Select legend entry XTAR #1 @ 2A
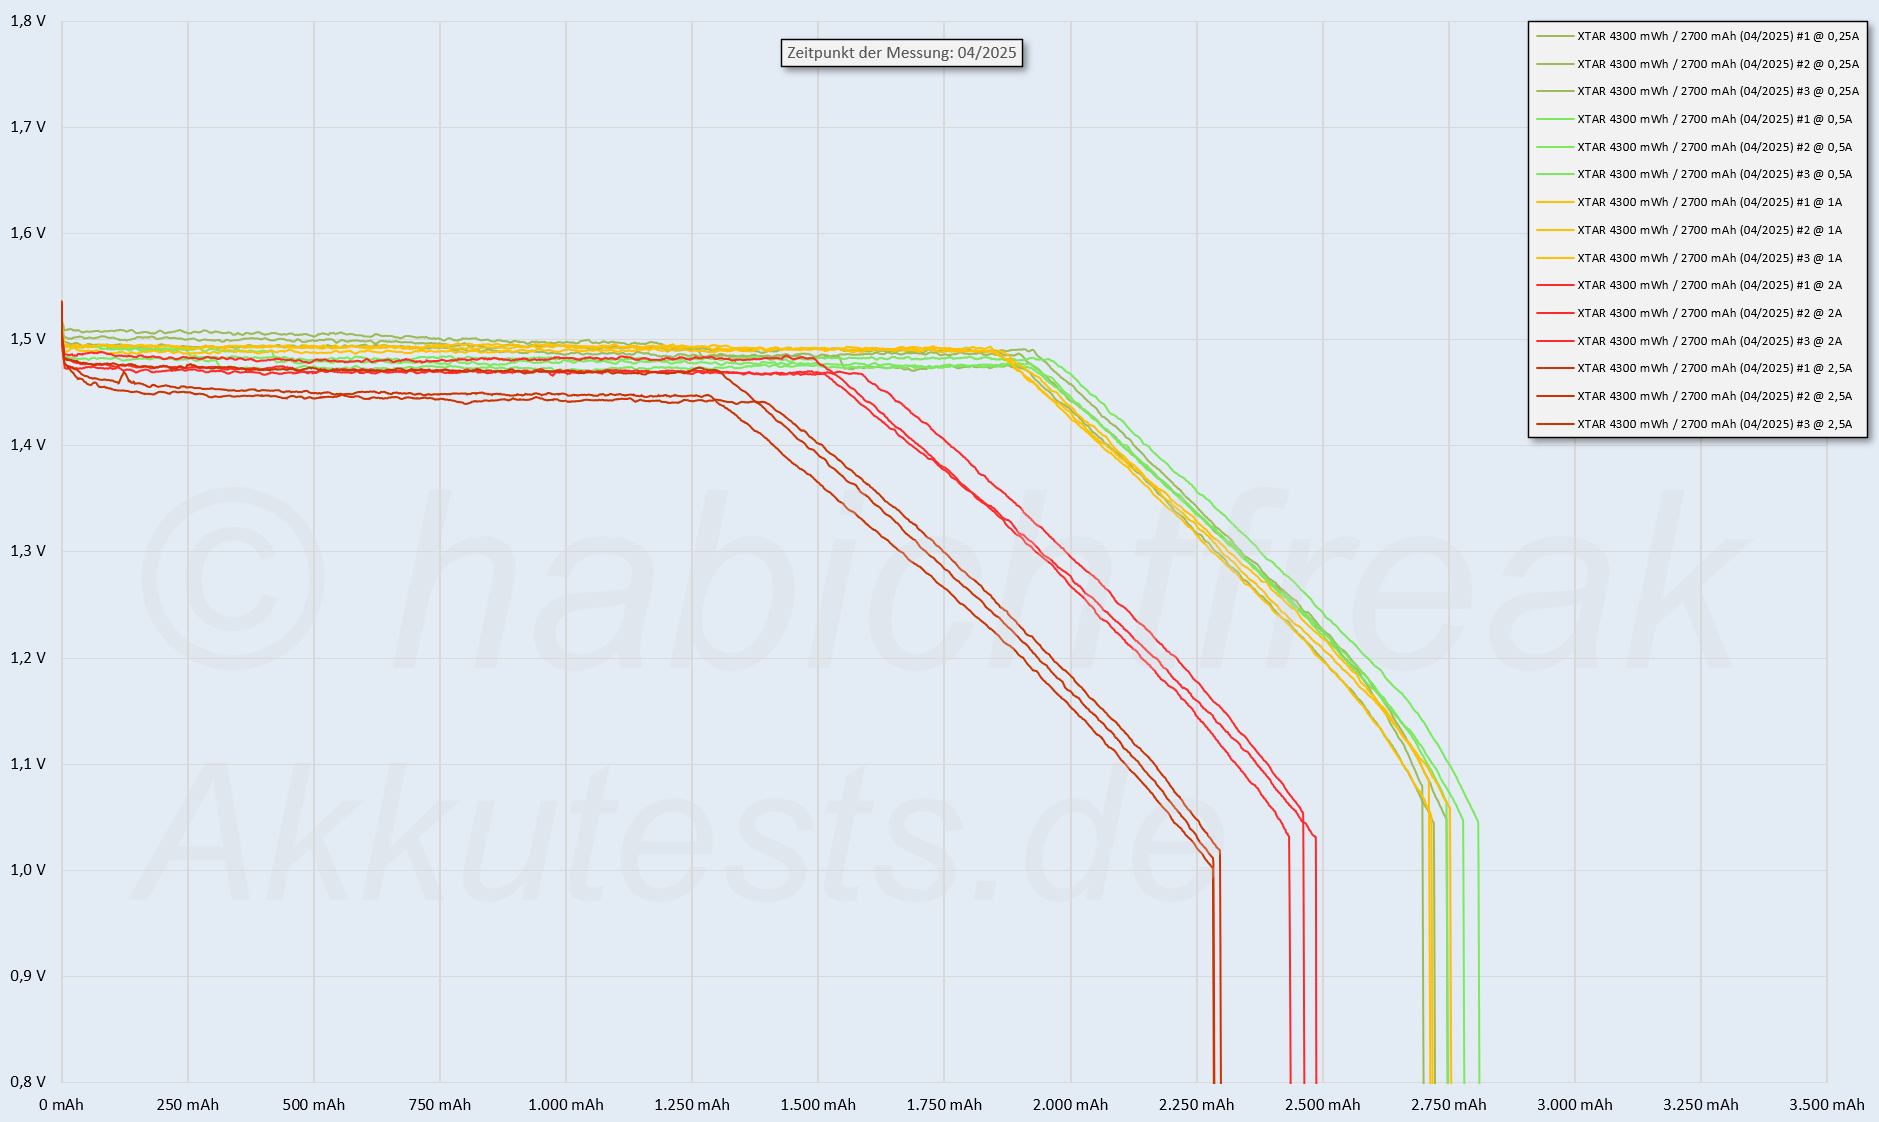1879x1122 pixels. pos(1689,285)
